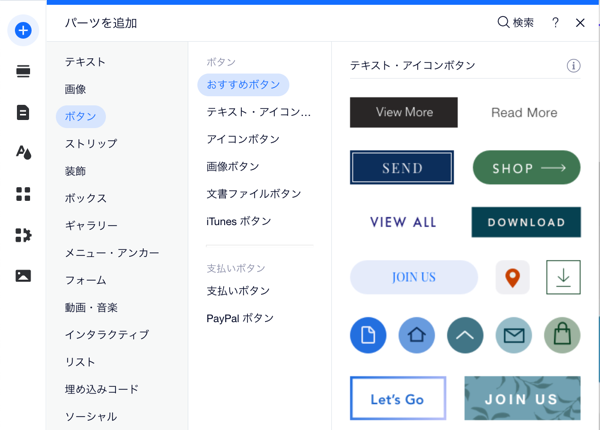Pick the navy SEND button preset
This screenshot has width=600, height=430.
click(x=402, y=168)
